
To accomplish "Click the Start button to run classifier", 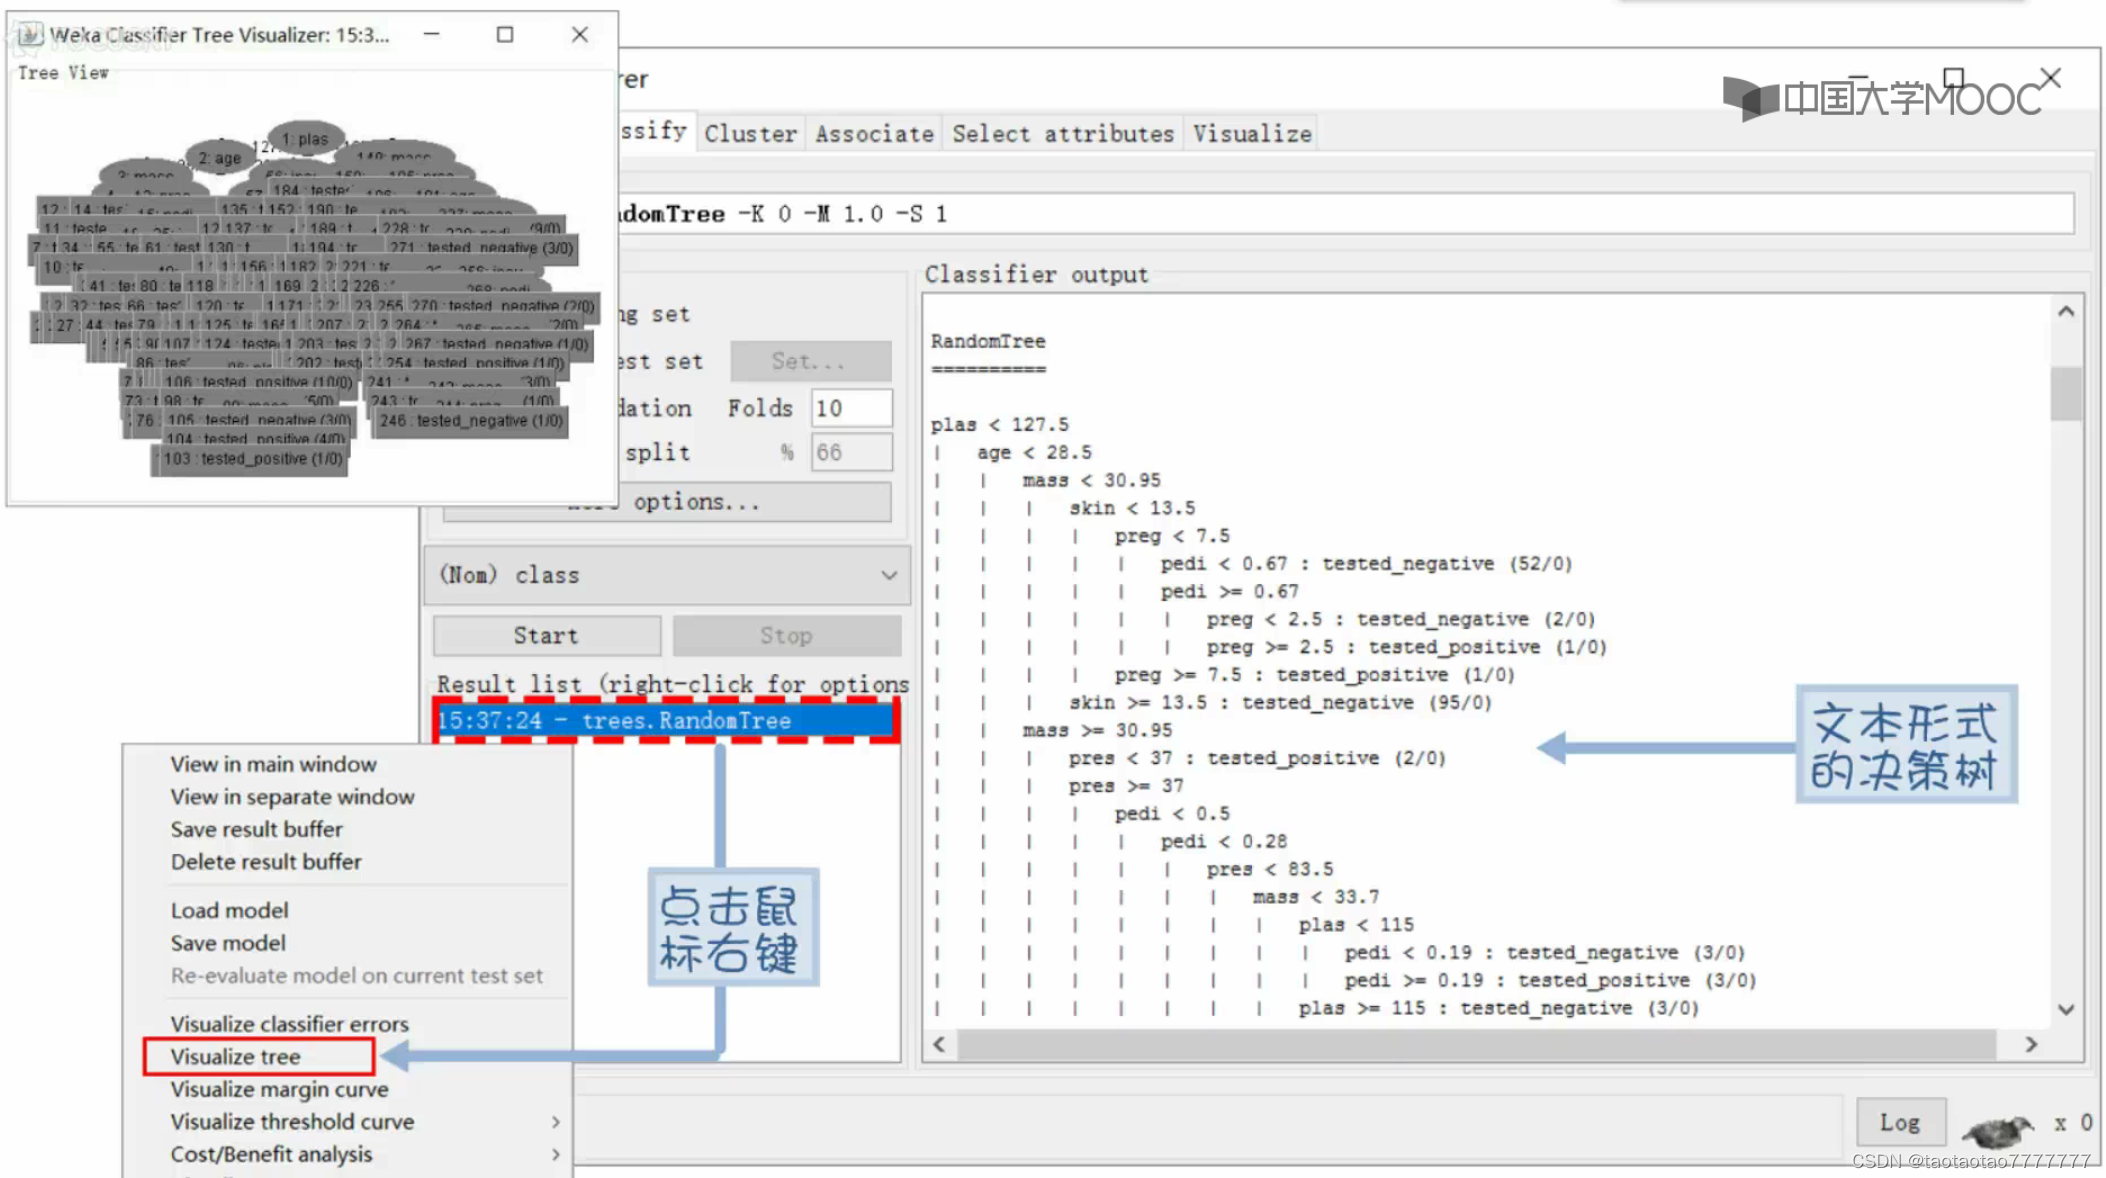I will pos(545,634).
